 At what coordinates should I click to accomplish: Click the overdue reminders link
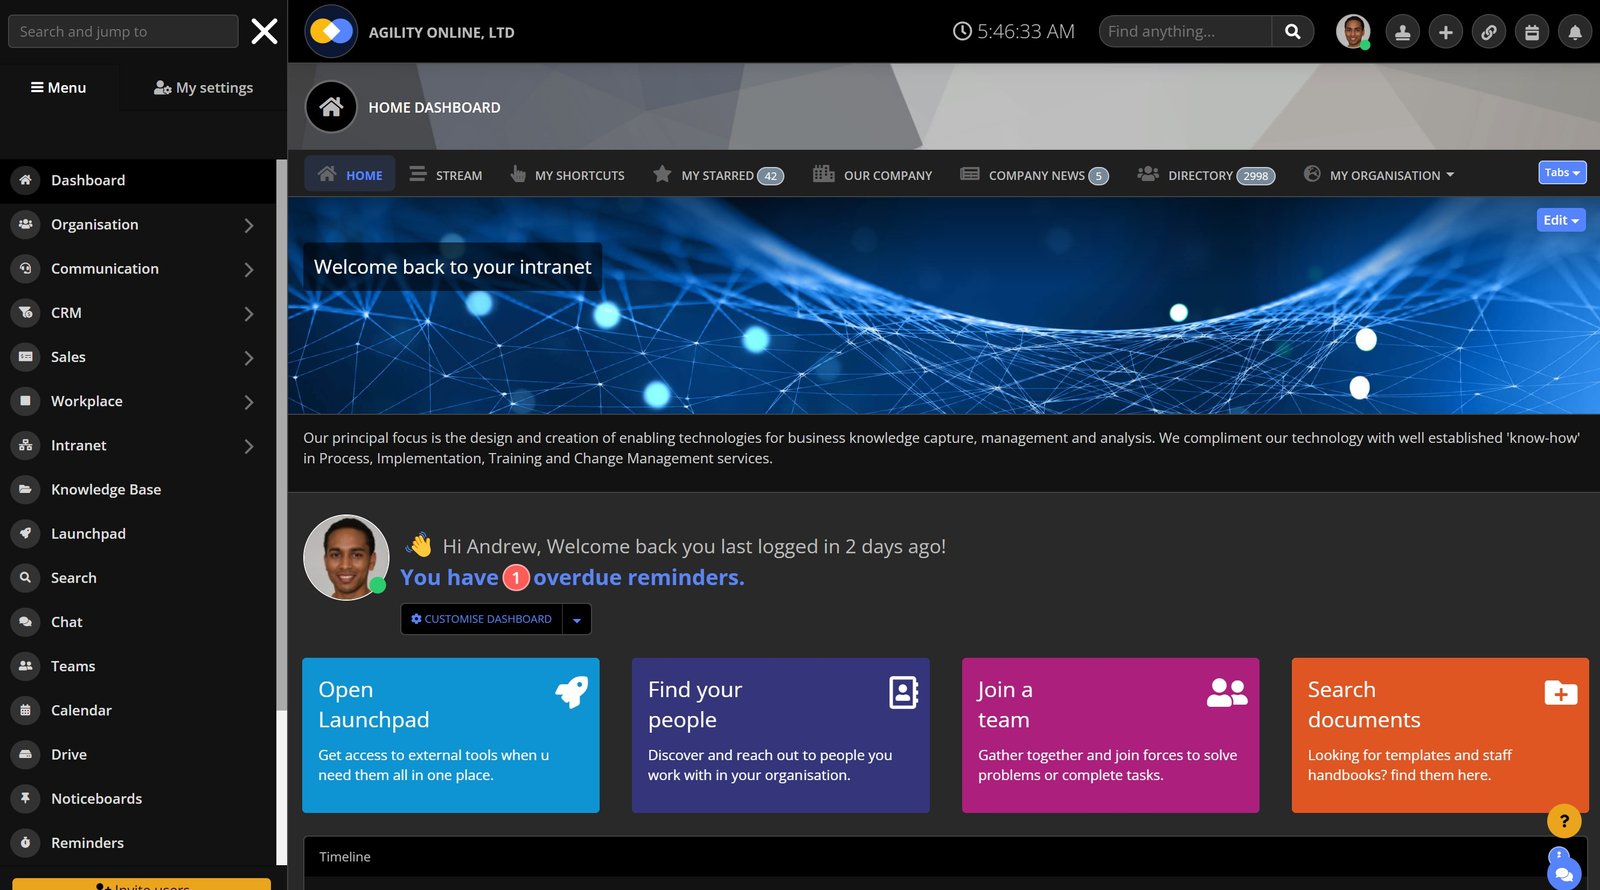pyautogui.click(x=638, y=577)
